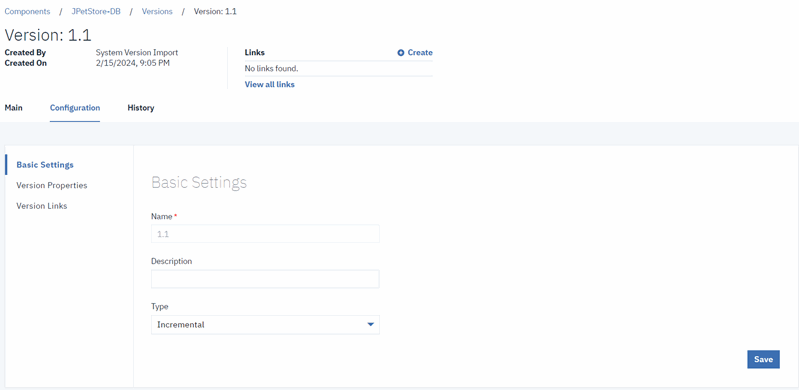Image resolution: width=799 pixels, height=390 pixels.
Task: Click the 'Version: 1.1' page title
Action: click(48, 35)
